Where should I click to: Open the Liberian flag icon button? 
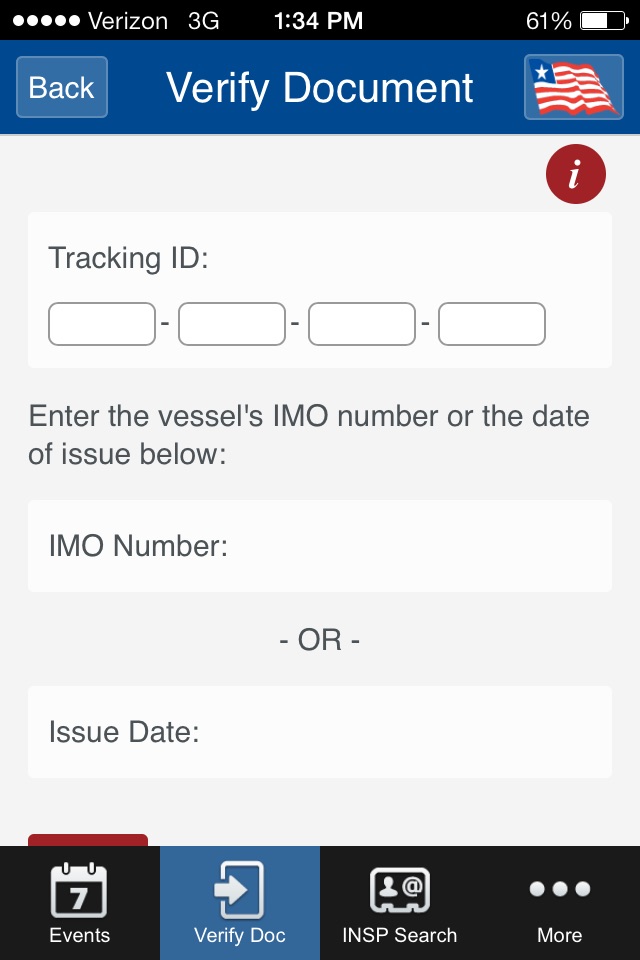[574, 87]
